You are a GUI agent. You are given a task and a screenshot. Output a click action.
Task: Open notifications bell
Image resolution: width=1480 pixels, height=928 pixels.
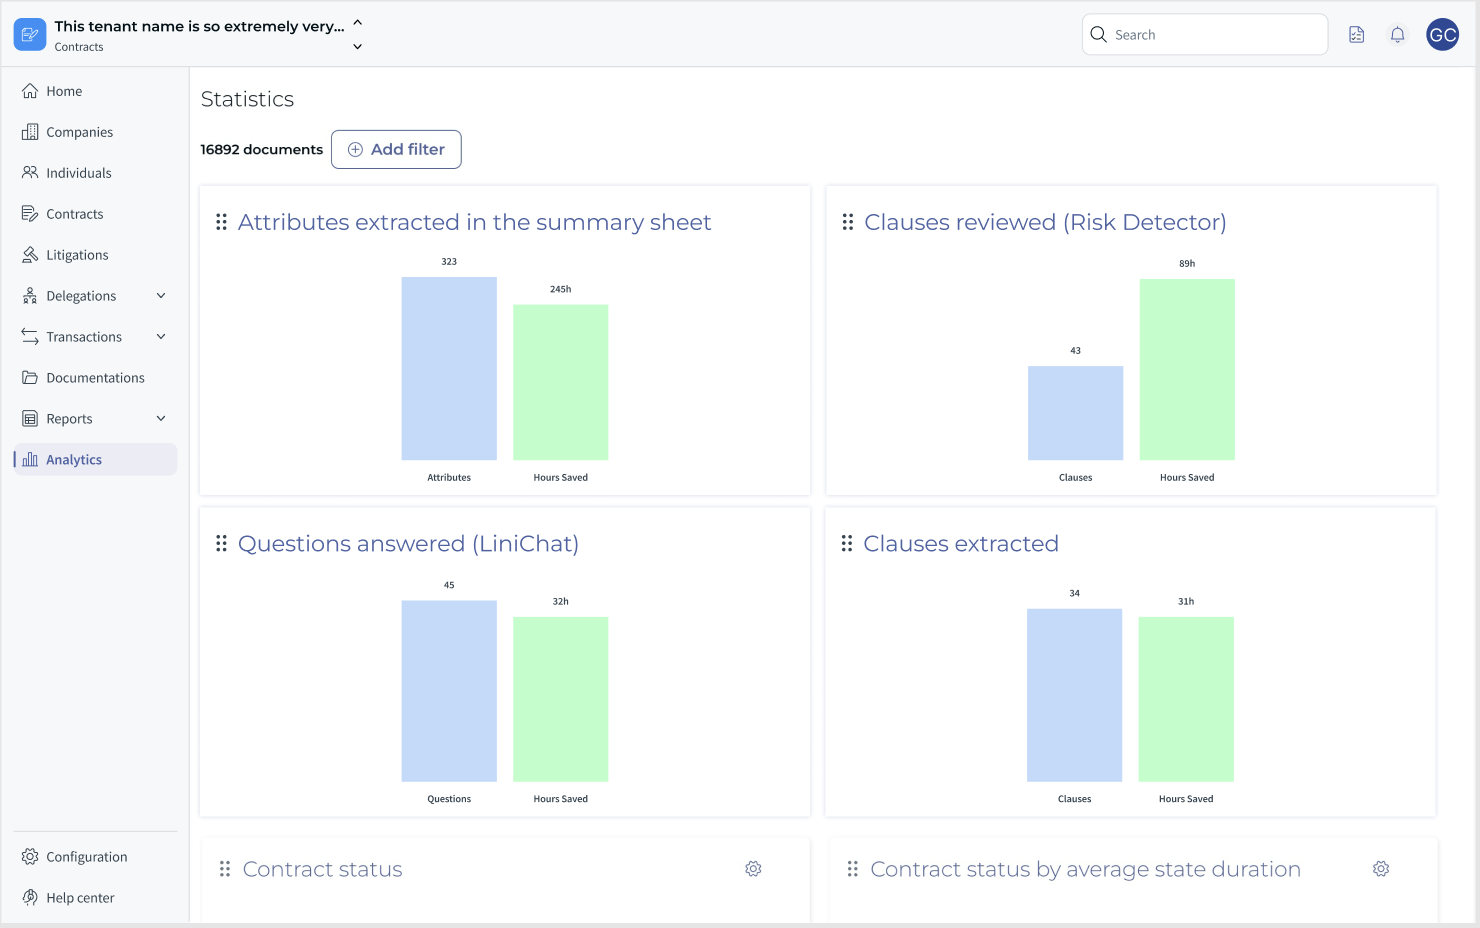[1398, 35]
